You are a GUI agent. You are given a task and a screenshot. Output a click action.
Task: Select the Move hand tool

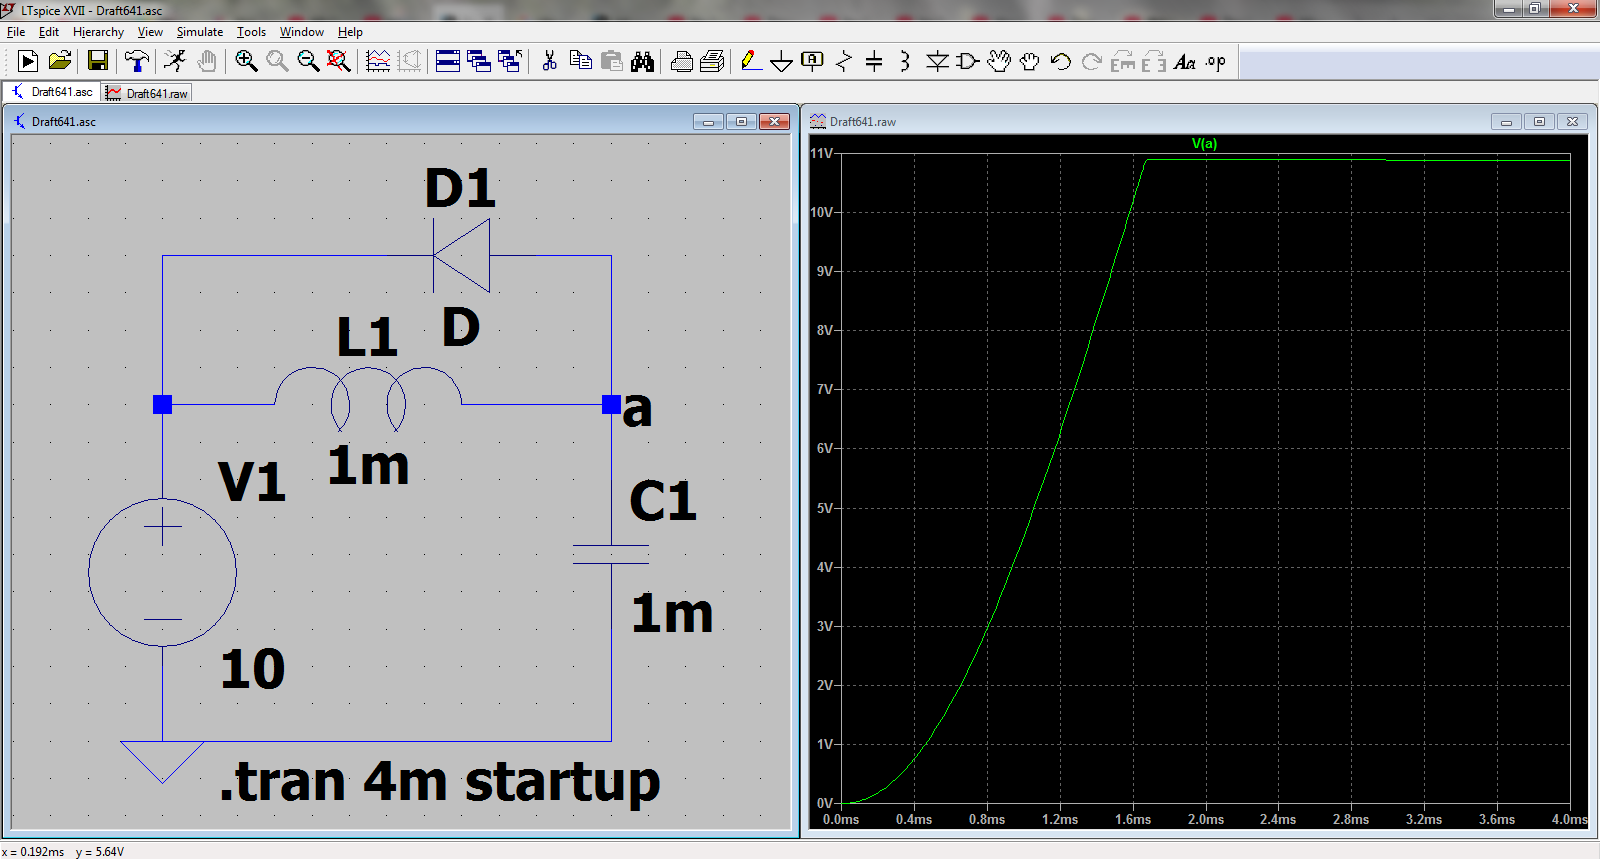[998, 61]
